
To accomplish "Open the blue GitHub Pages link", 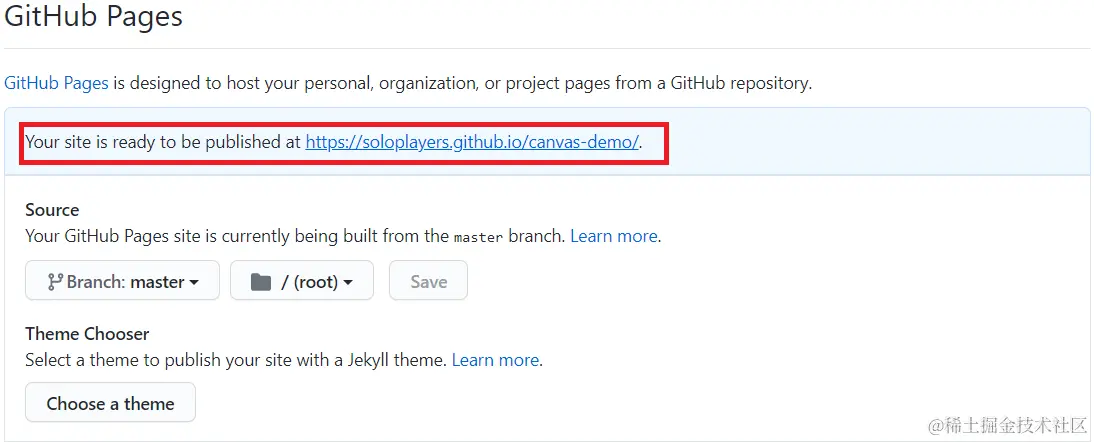I will pyautogui.click(x=56, y=83).
